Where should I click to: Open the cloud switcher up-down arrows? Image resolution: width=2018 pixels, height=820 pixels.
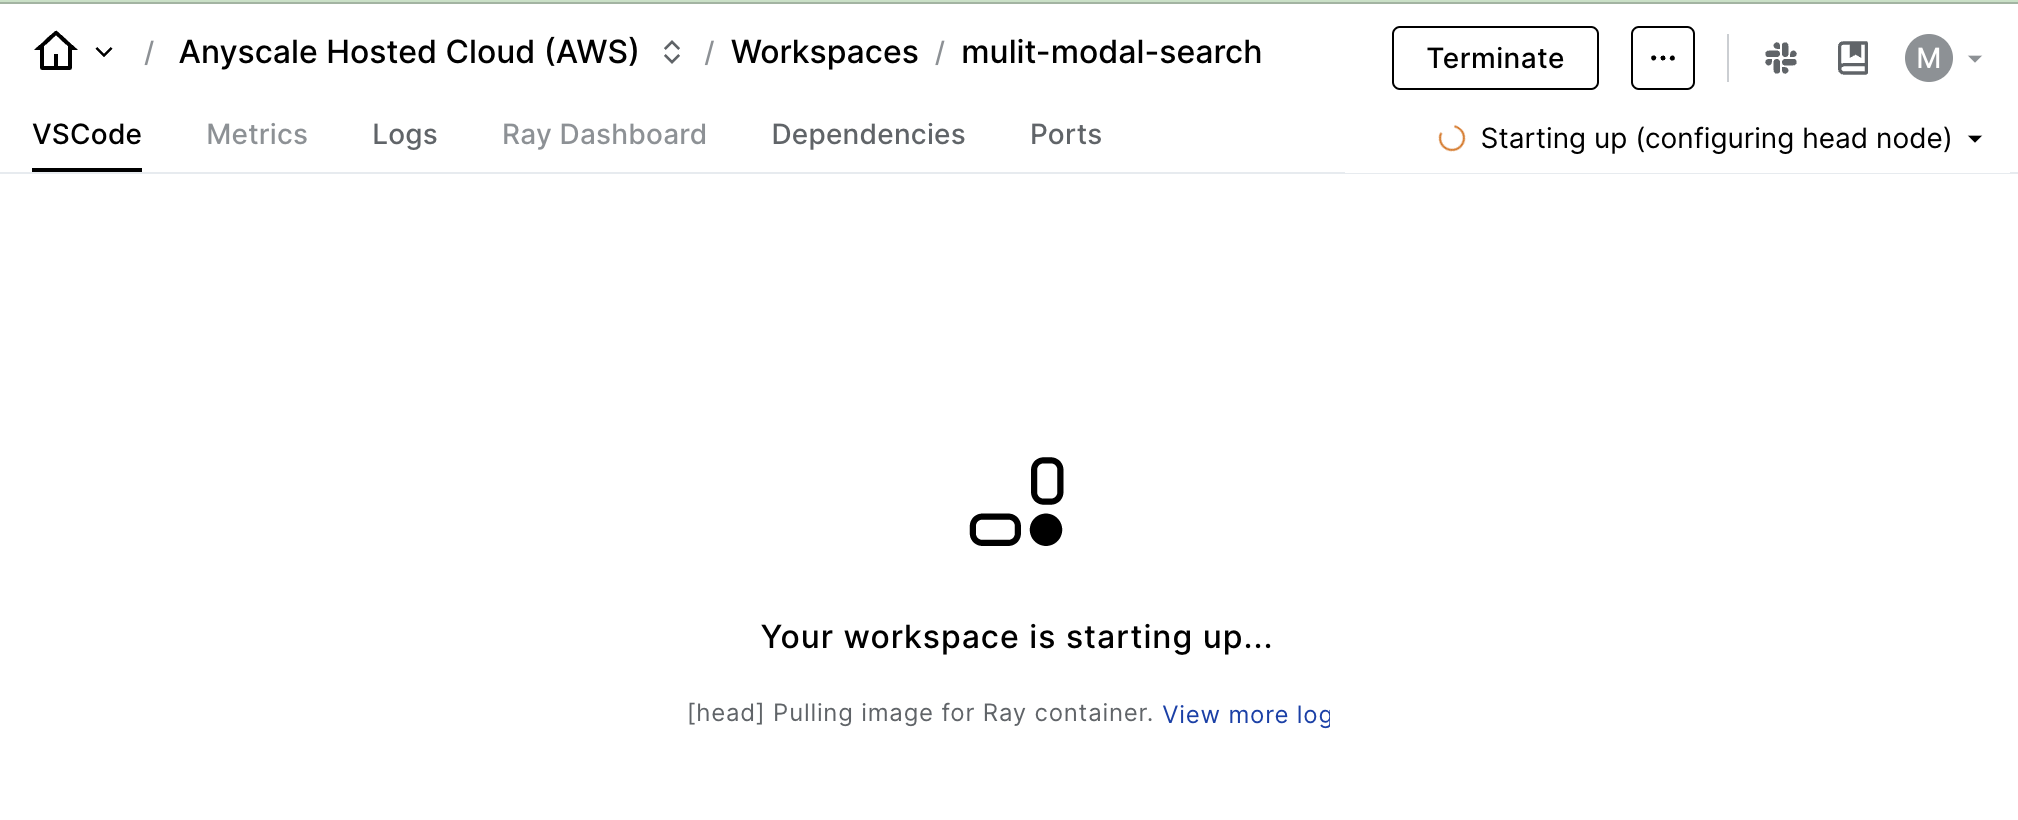672,52
